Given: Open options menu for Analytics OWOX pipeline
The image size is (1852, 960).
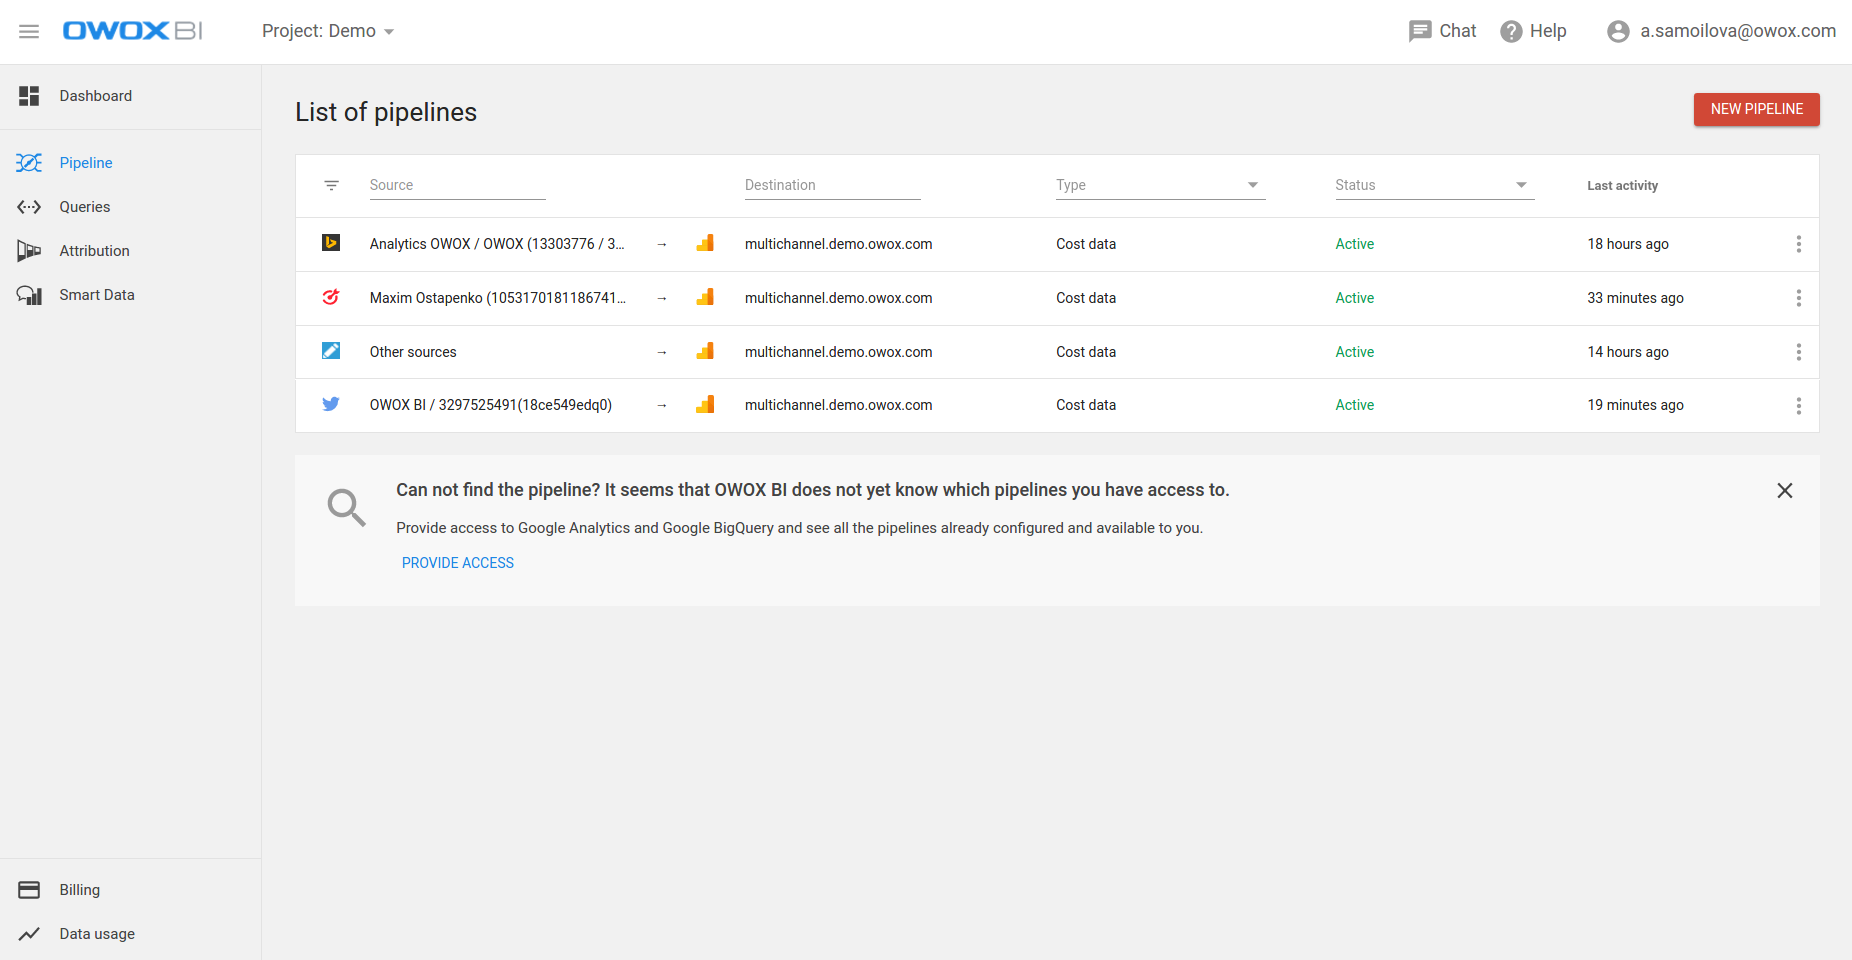Looking at the screenshot, I should [x=1798, y=244].
